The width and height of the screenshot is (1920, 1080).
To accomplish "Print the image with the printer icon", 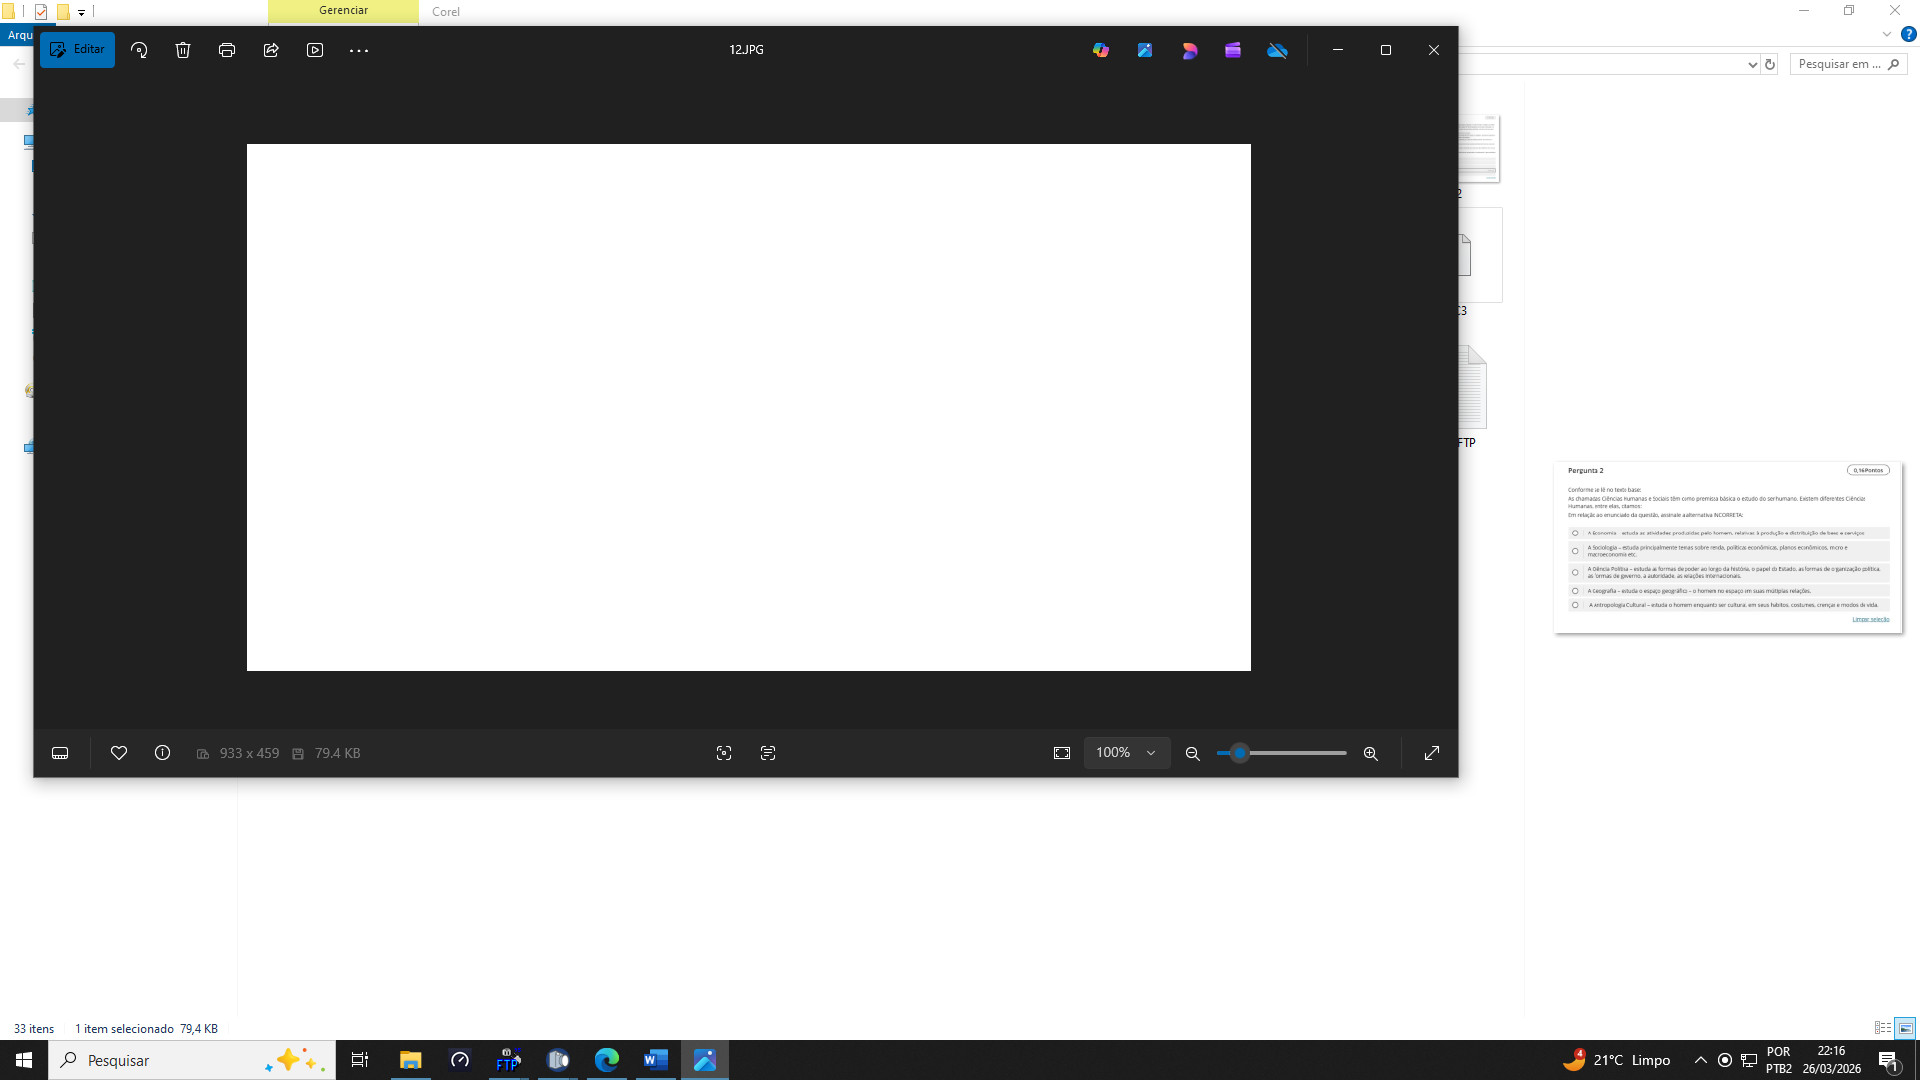I will [227, 50].
